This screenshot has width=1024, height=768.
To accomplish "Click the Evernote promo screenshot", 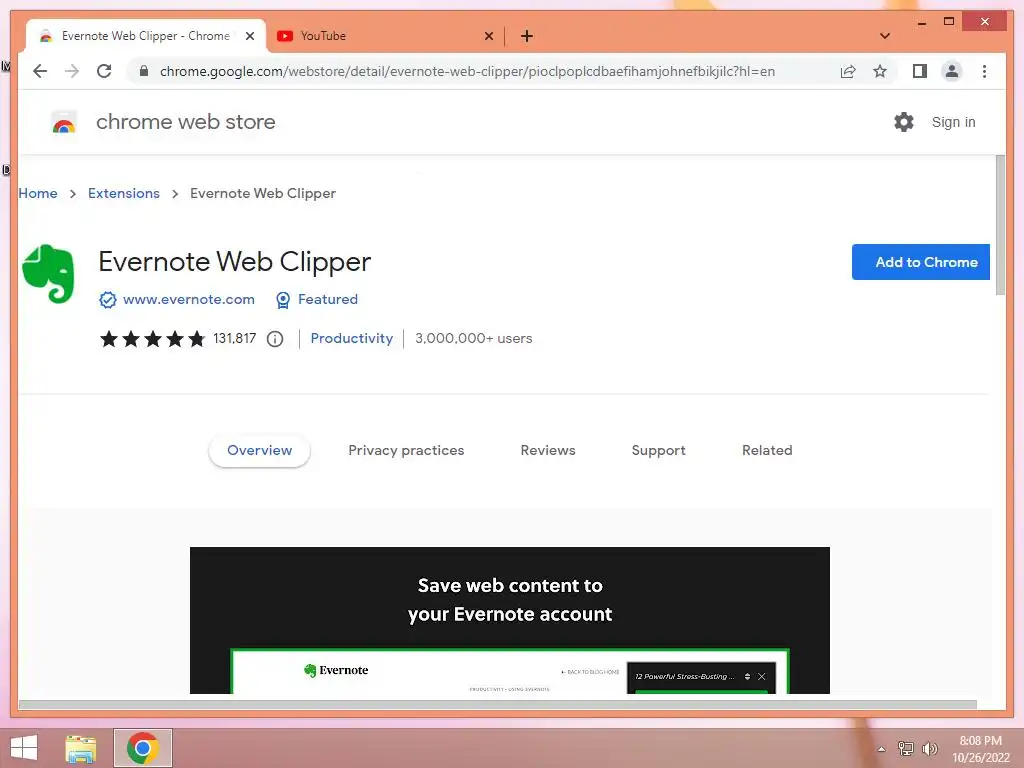I will click(x=509, y=620).
